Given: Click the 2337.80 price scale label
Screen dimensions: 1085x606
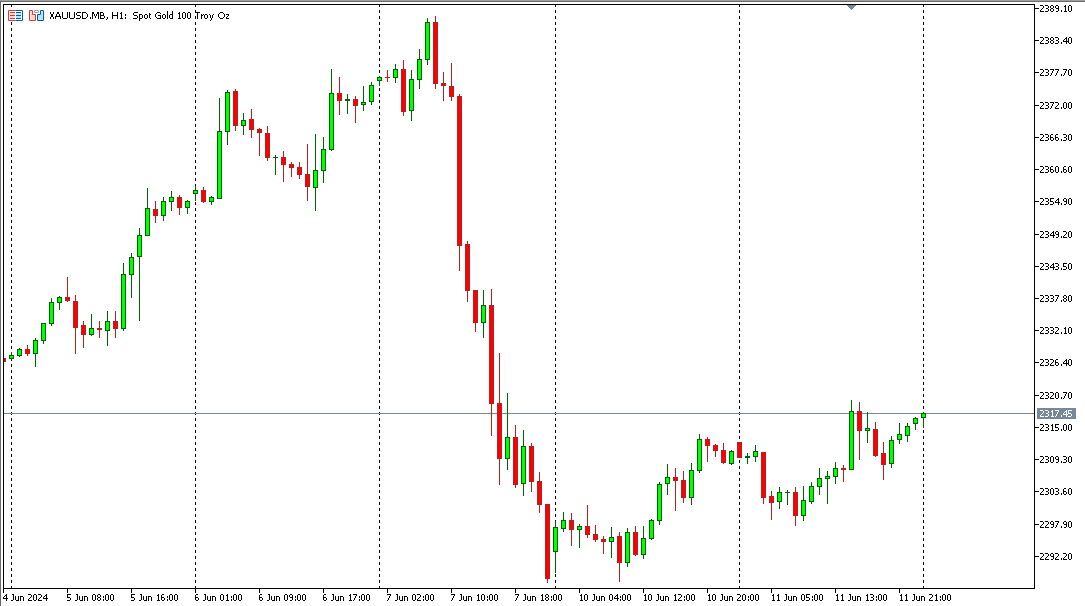Looking at the screenshot, I should pos(1056,299).
